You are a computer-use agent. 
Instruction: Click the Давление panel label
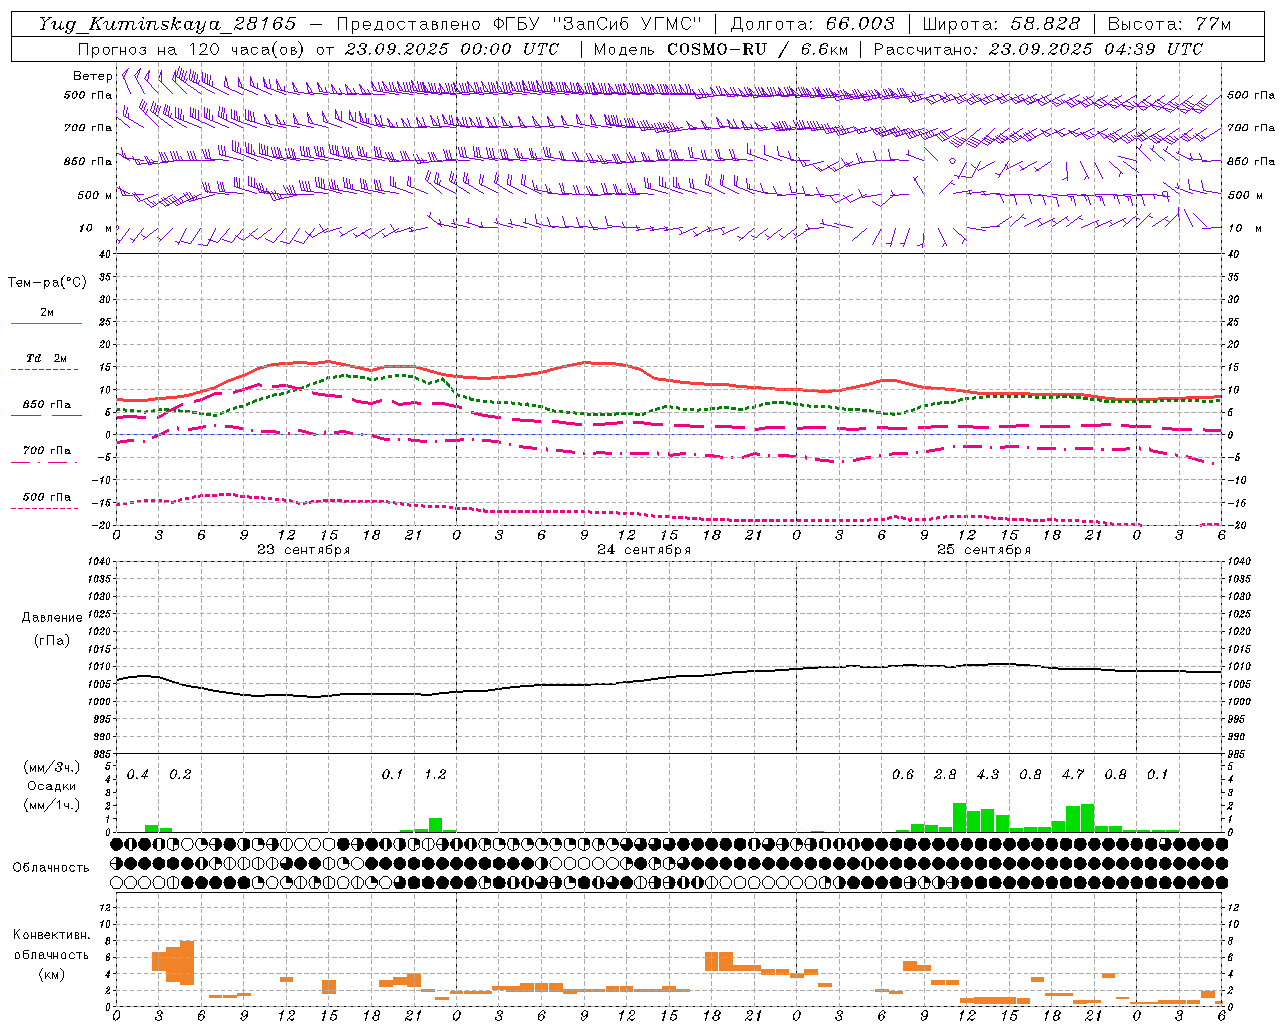tap(52, 618)
